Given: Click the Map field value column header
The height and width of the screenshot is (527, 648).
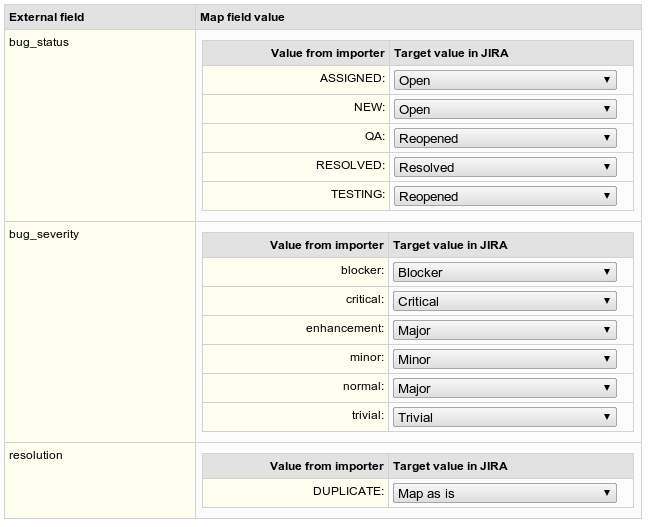Looking at the screenshot, I should pos(242,17).
